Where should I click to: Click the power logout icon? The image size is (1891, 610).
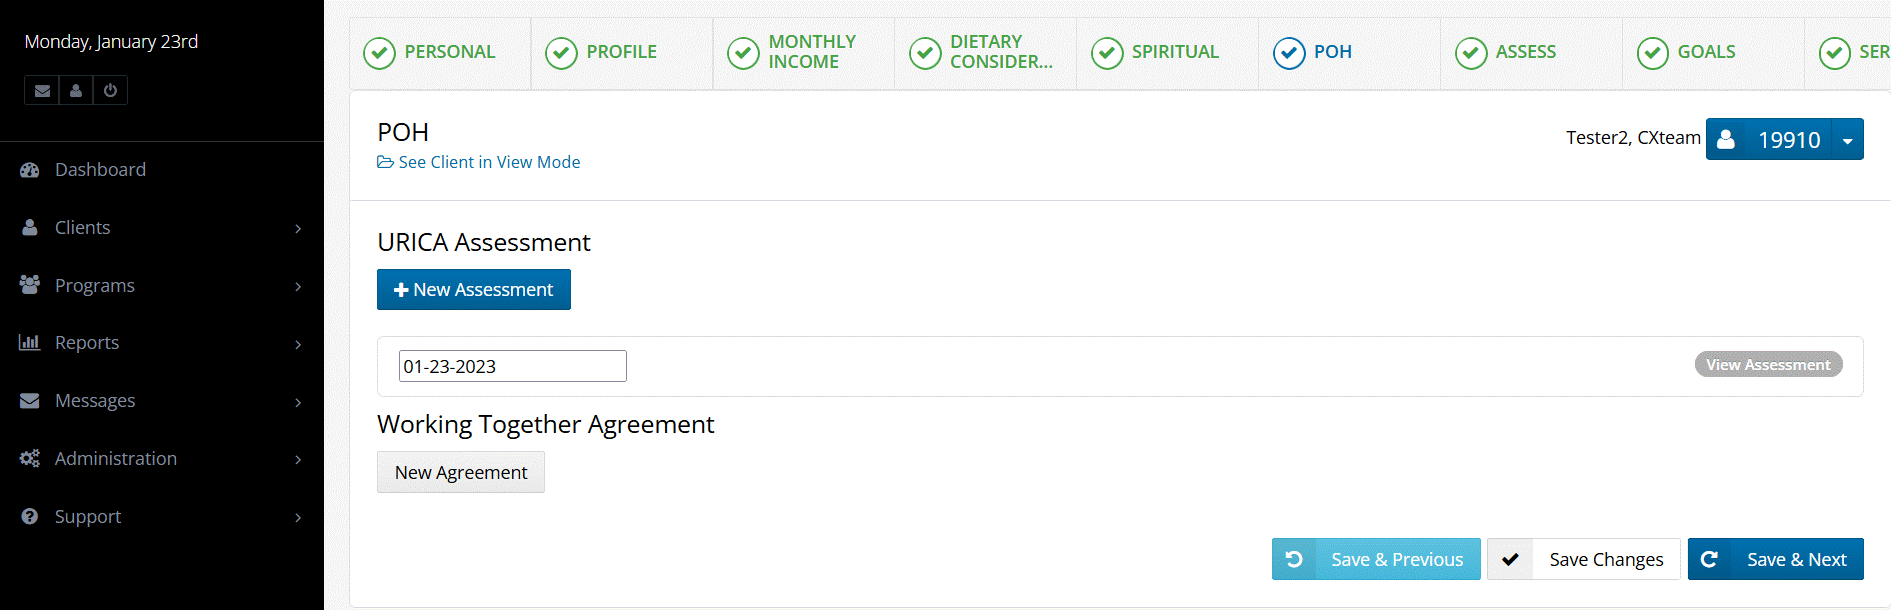110,91
